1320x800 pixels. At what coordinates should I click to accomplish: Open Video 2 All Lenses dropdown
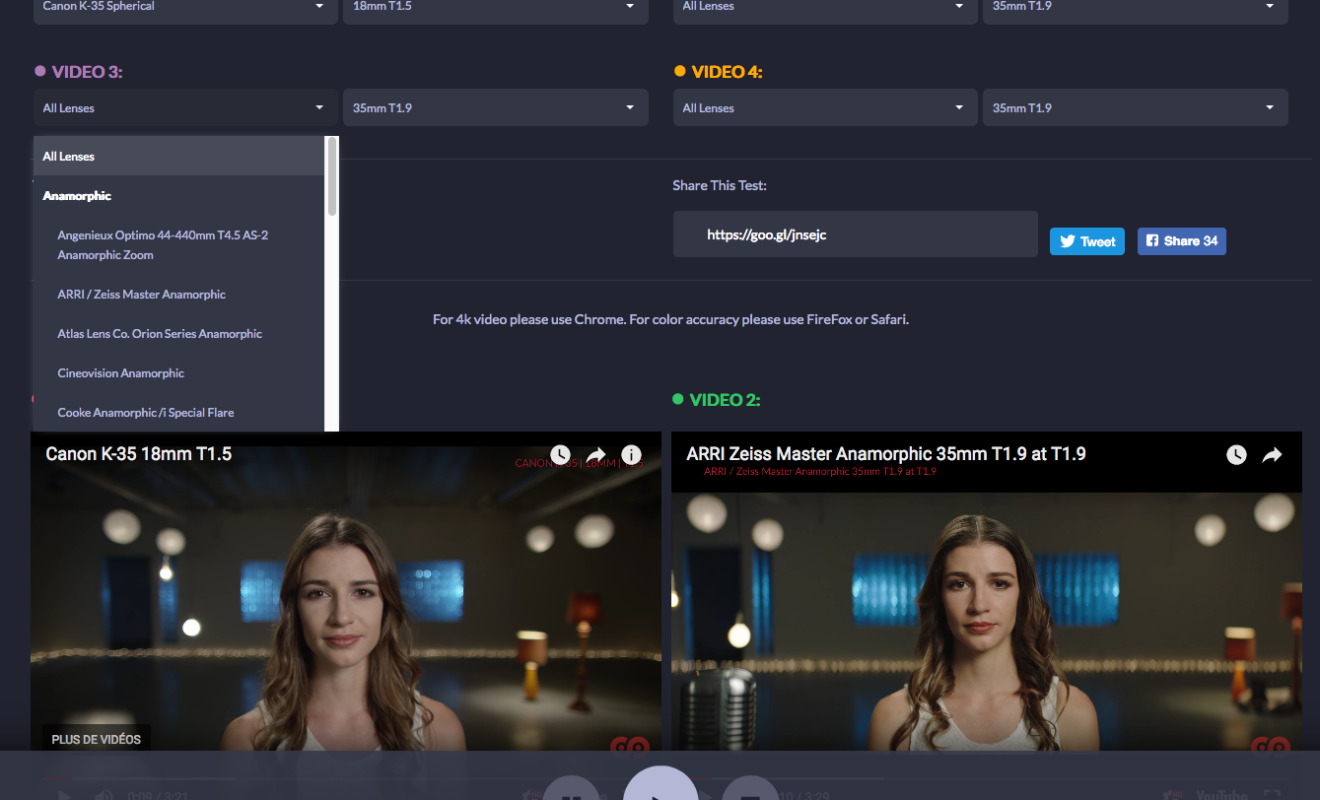(825, 8)
